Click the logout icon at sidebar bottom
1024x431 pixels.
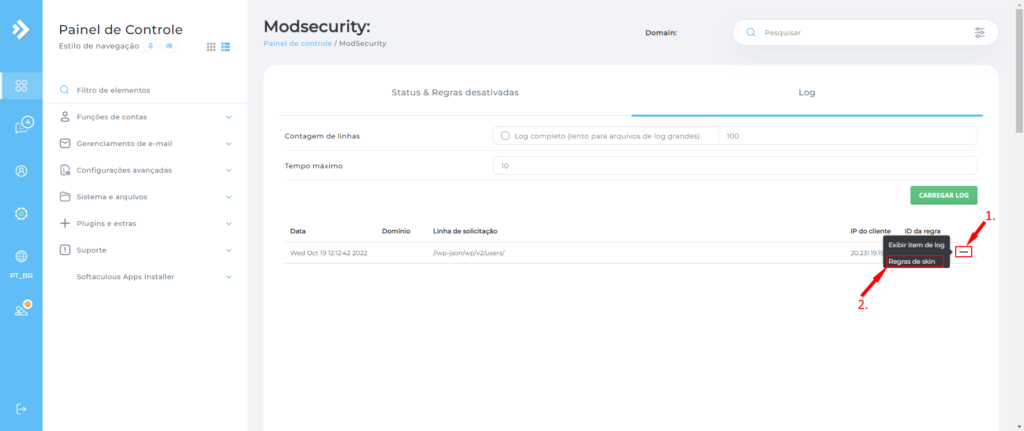click(21, 408)
